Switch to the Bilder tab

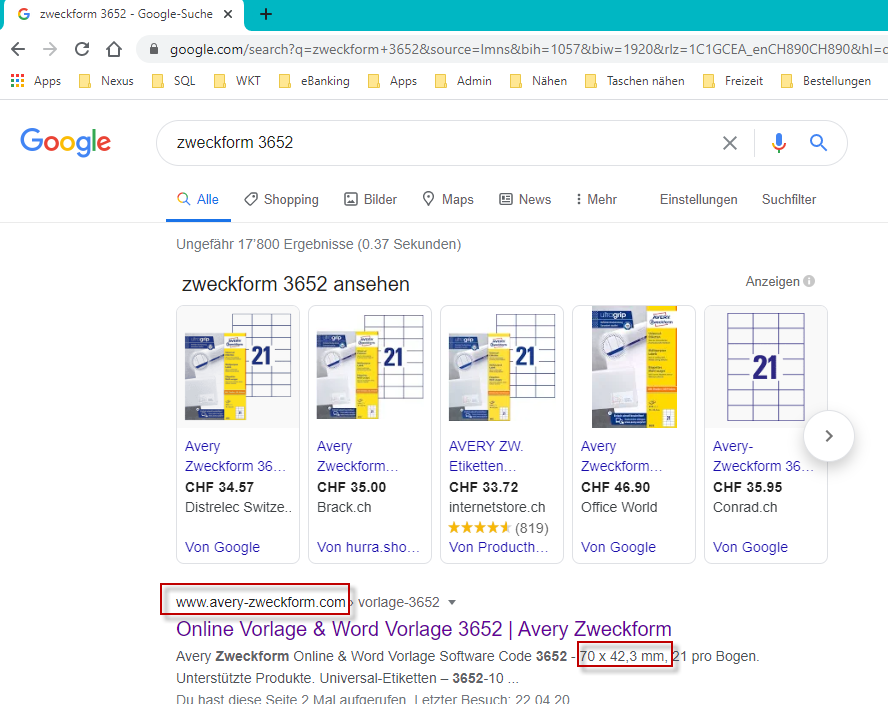pyautogui.click(x=371, y=199)
